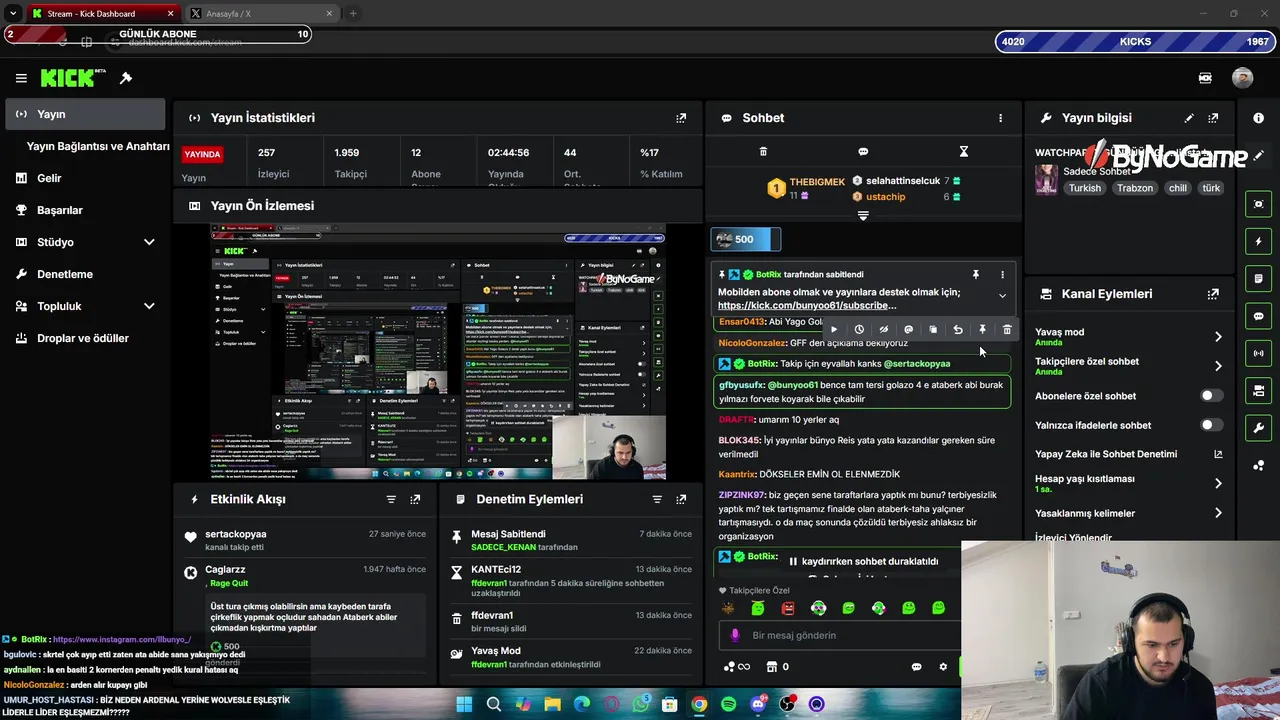The width and height of the screenshot is (1280, 720).
Task: Pop out the Yayın bilgisi panel
Action: click(x=1213, y=118)
